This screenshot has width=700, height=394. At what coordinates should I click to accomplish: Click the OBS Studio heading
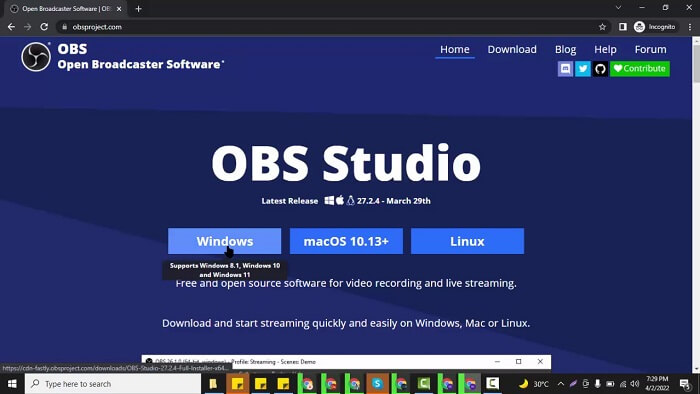coord(346,163)
